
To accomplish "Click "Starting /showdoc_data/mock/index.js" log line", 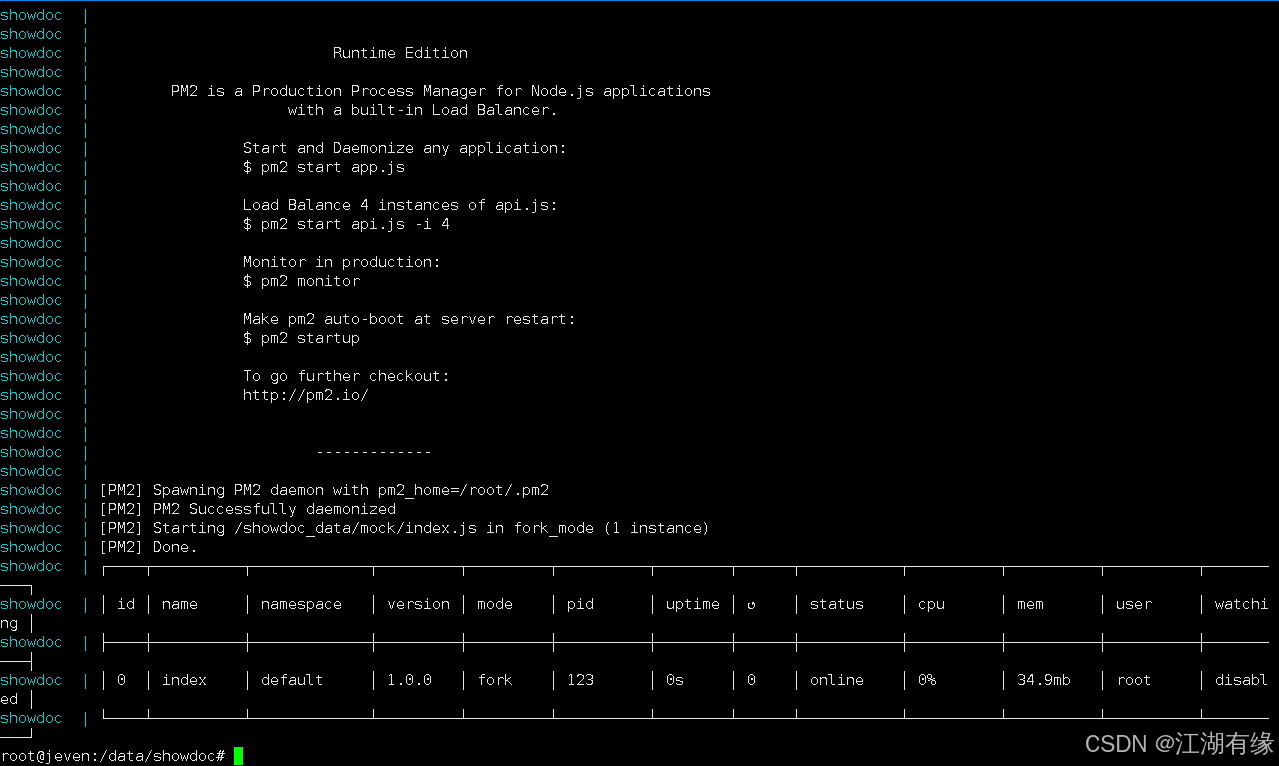I will pos(404,528).
